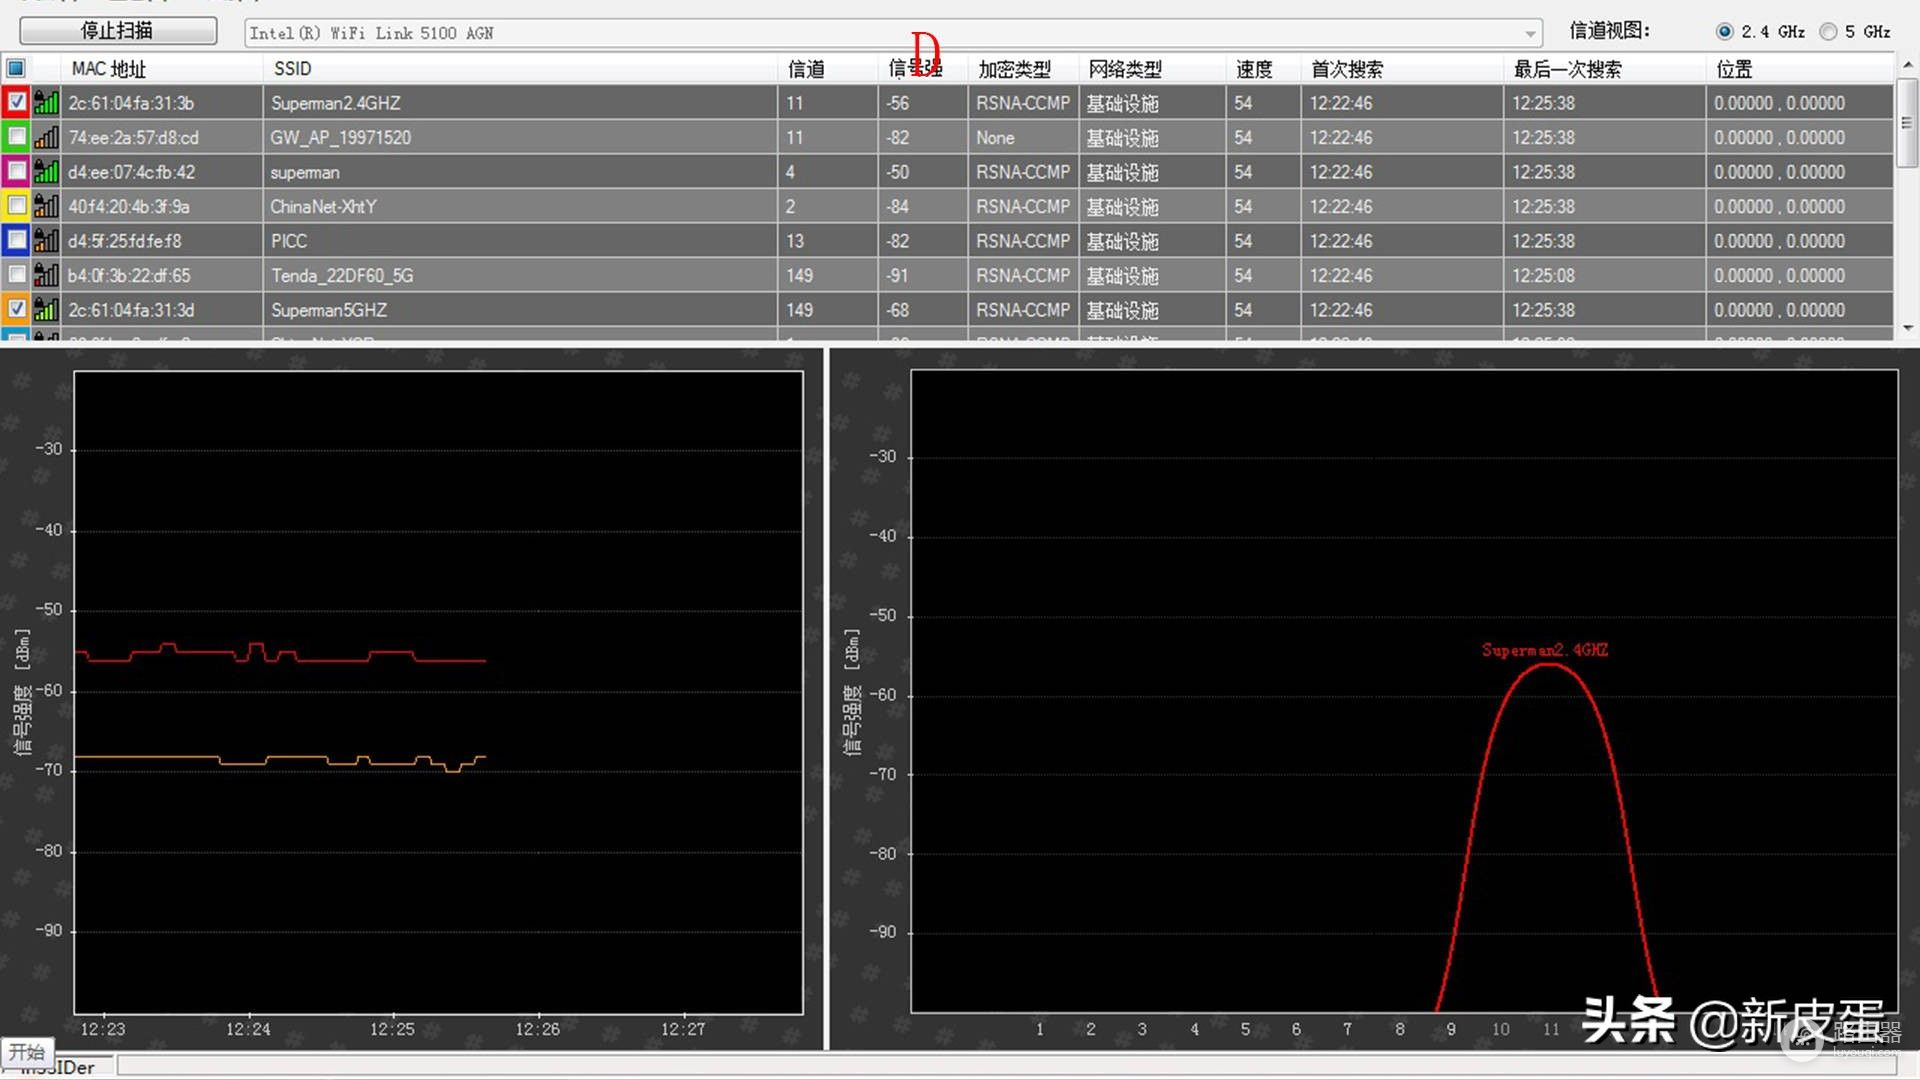Uncheck the Superman5GHZ network checkbox

click(16, 309)
